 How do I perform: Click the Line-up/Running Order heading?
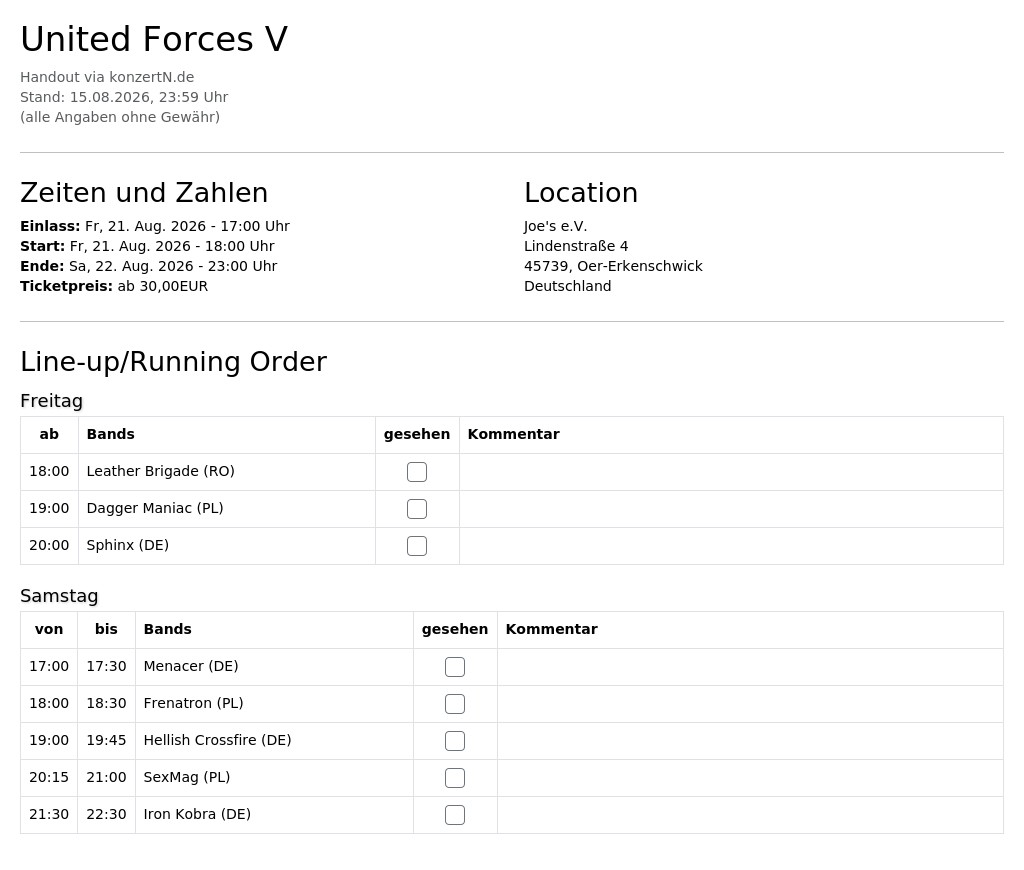[174, 362]
